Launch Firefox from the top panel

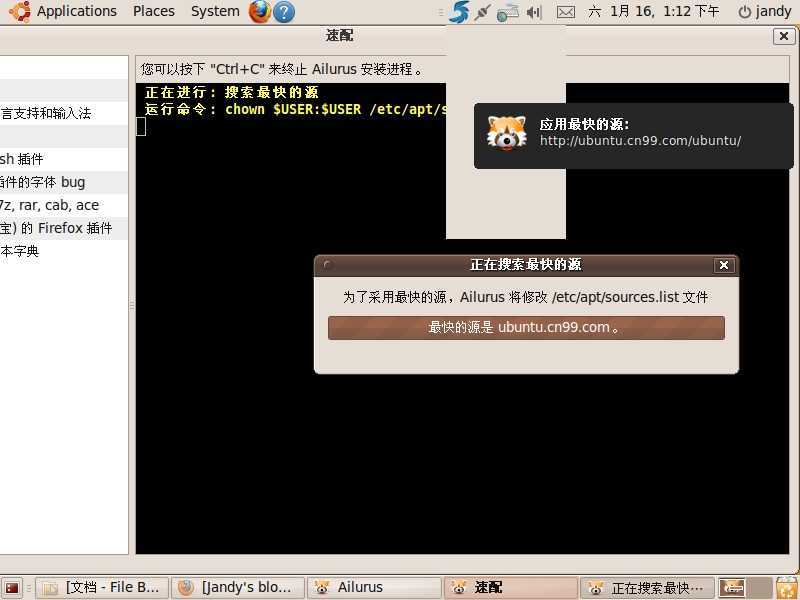click(260, 12)
